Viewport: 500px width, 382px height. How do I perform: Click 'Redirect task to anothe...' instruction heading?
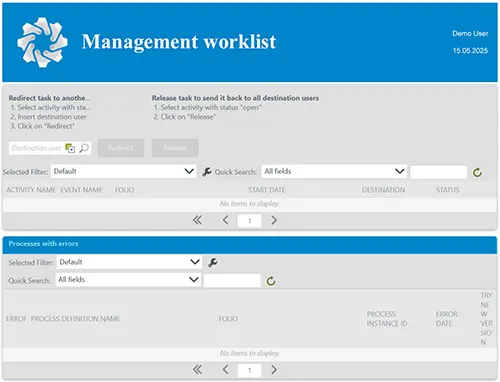(x=49, y=98)
